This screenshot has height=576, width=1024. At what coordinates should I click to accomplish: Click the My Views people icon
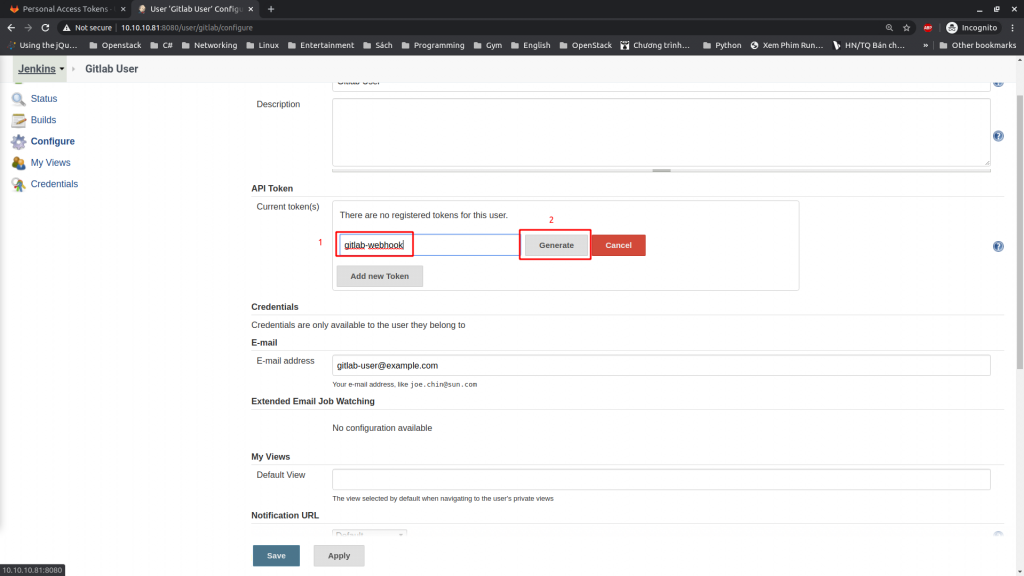pos(18,163)
